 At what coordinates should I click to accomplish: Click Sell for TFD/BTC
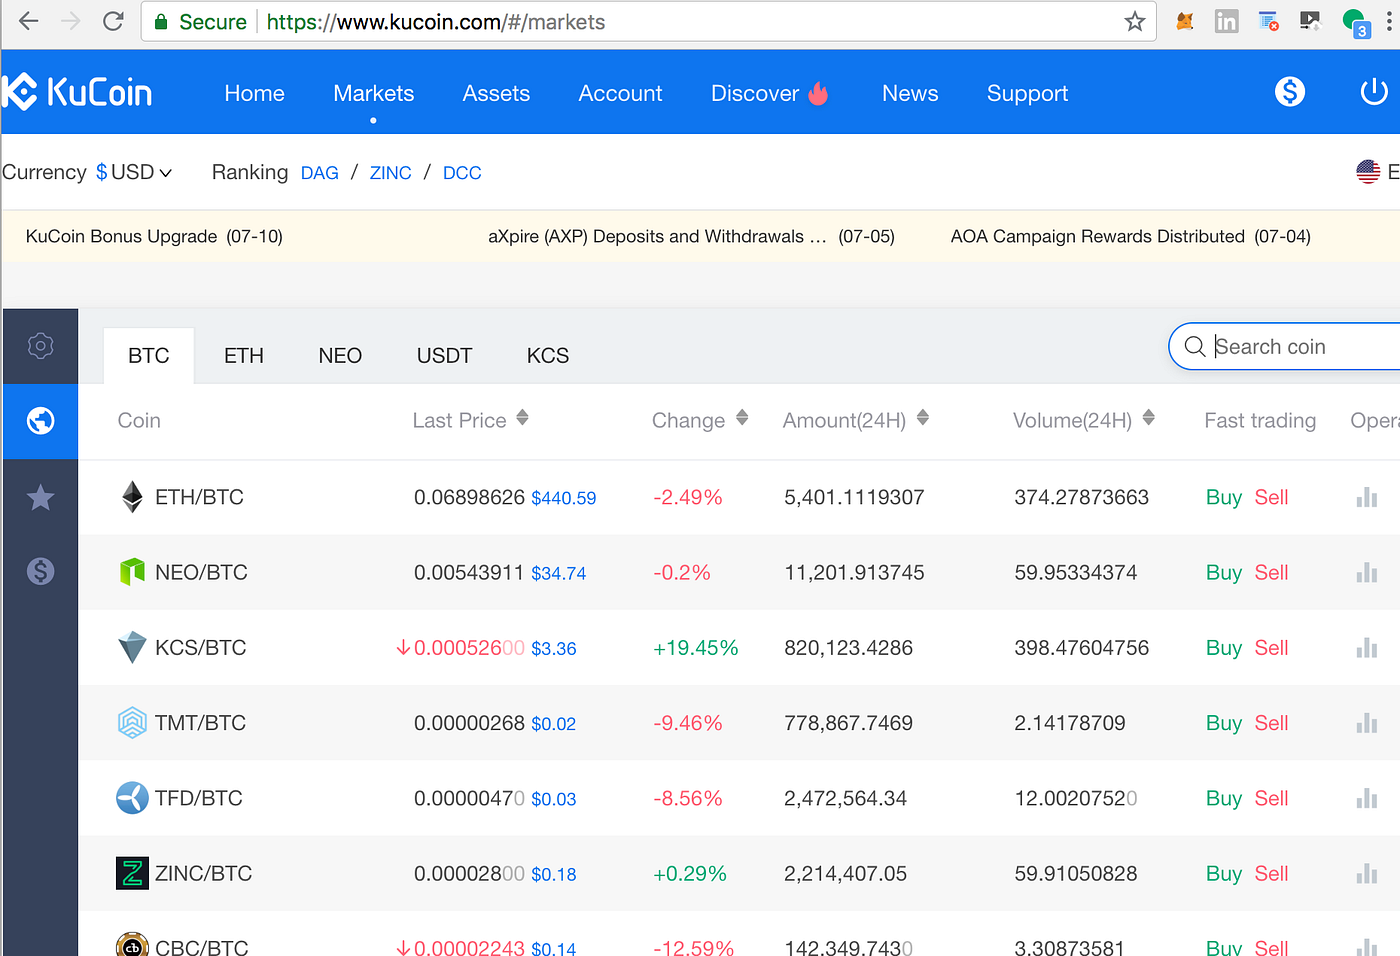pos(1271,798)
